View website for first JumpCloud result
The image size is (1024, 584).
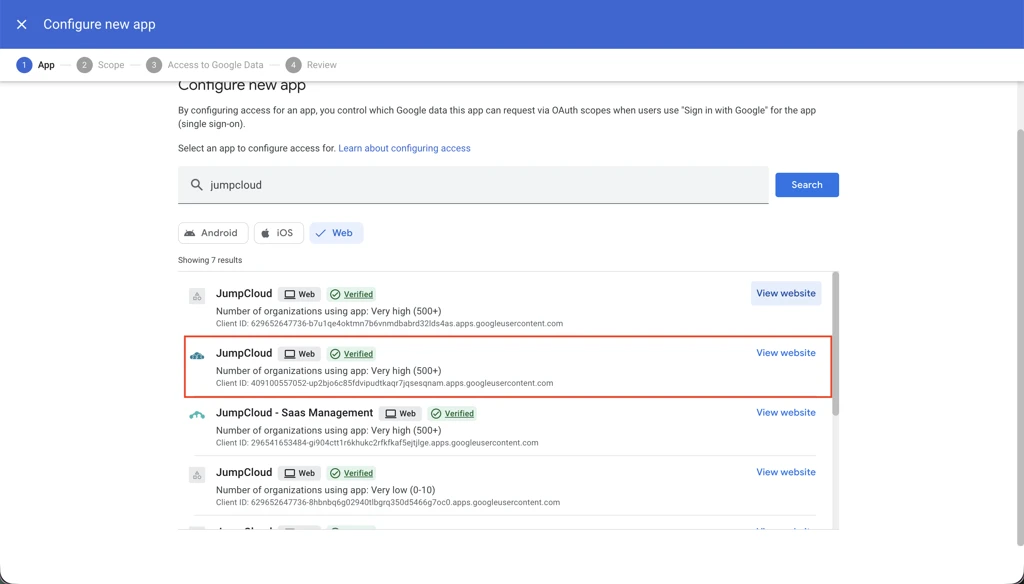click(786, 293)
